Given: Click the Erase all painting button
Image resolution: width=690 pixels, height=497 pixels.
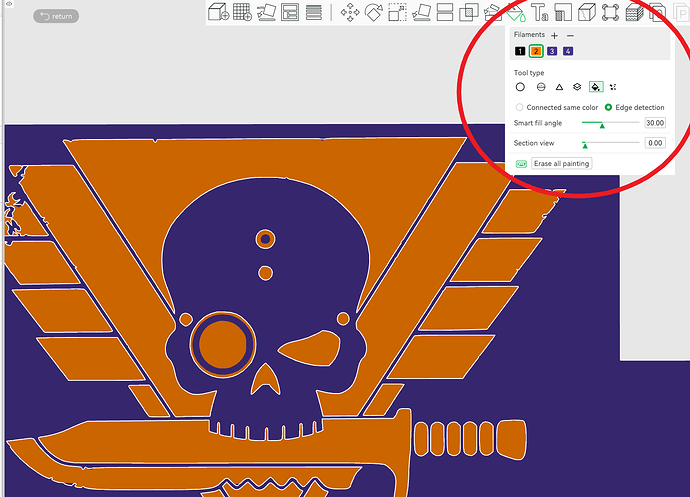Looking at the screenshot, I should click(561, 163).
